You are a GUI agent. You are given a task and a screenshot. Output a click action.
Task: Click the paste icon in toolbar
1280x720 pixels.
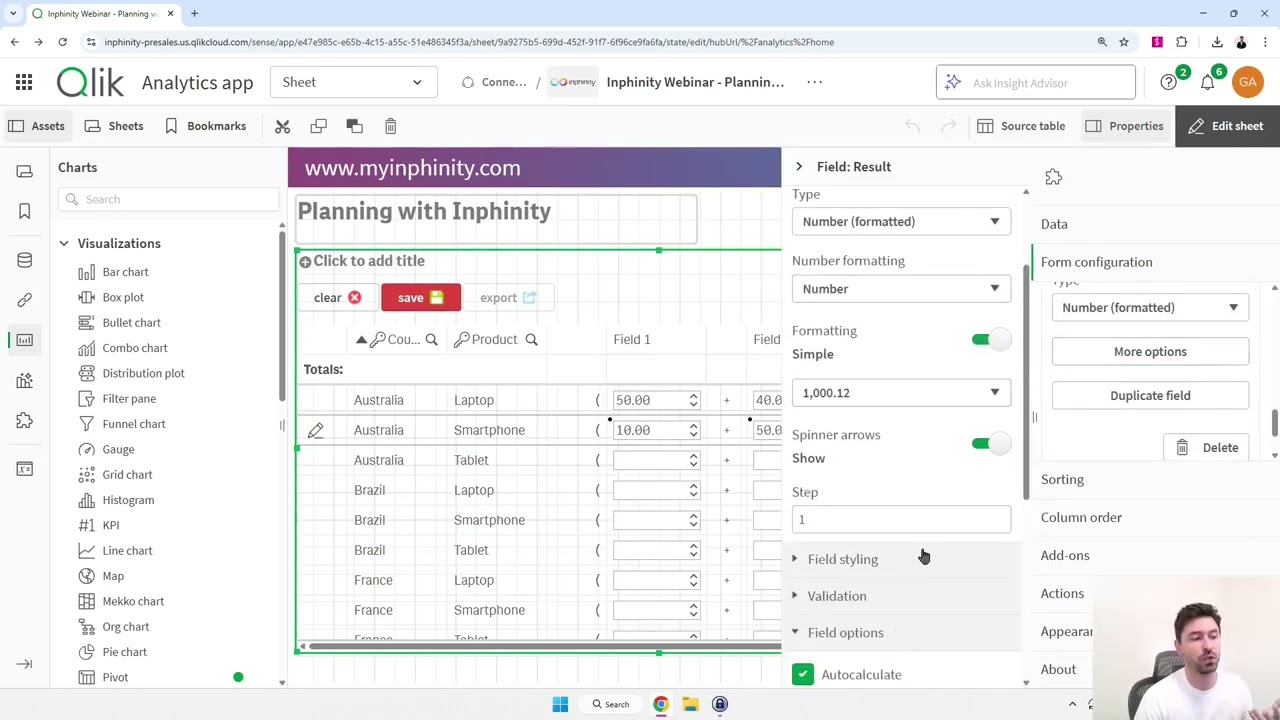pos(354,126)
